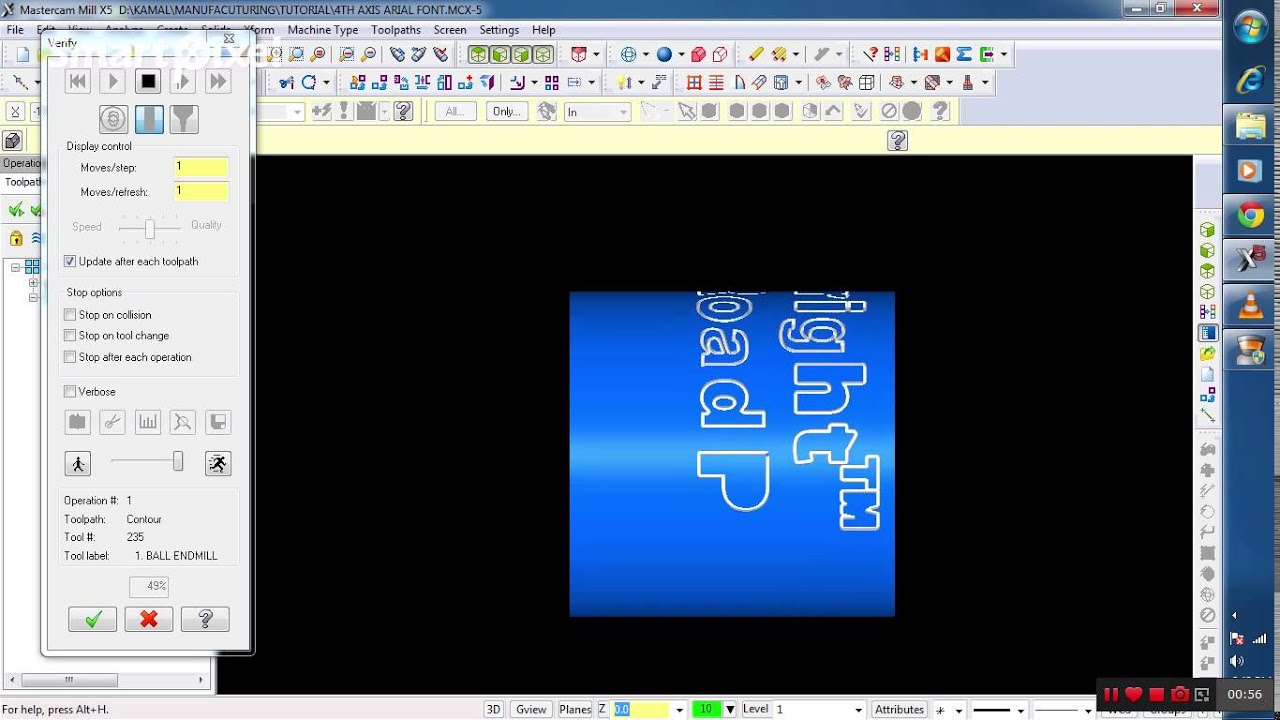Open the blue sphere shading dropdown

[681, 55]
